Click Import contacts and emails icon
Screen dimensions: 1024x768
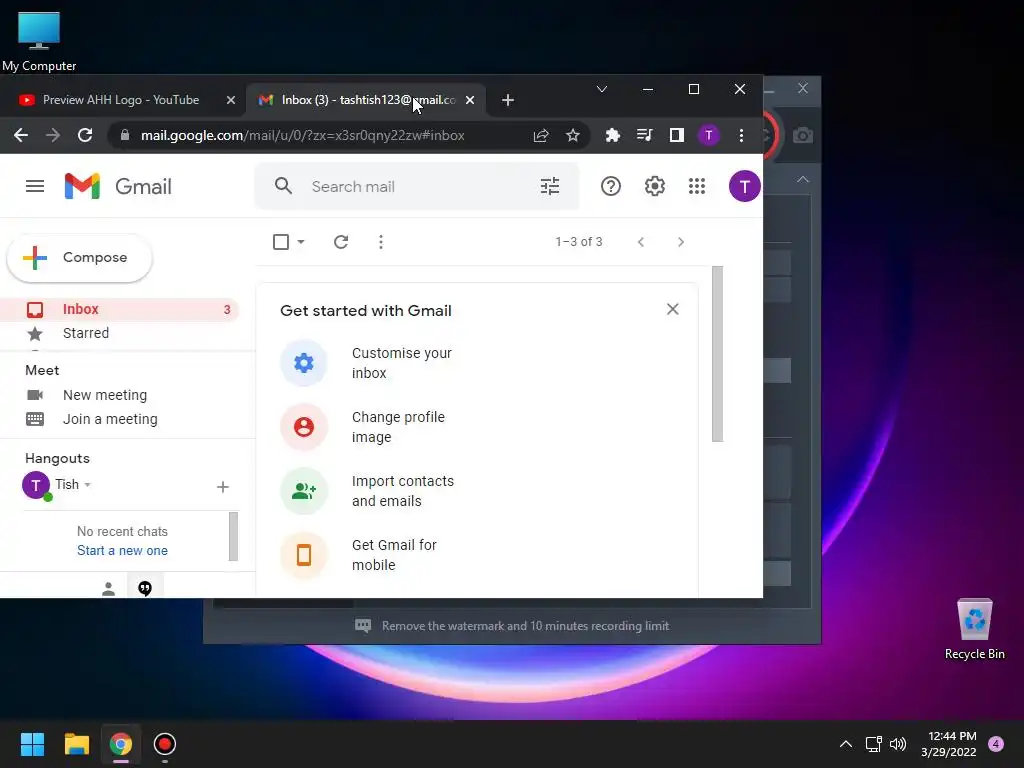tap(304, 490)
